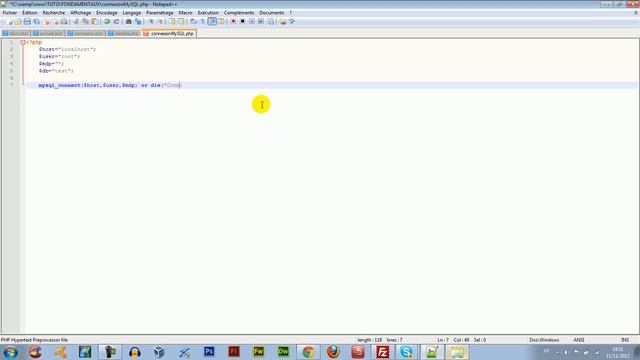The height and width of the screenshot is (360, 640).
Task: Open the Exécution menu
Action: click(x=208, y=13)
